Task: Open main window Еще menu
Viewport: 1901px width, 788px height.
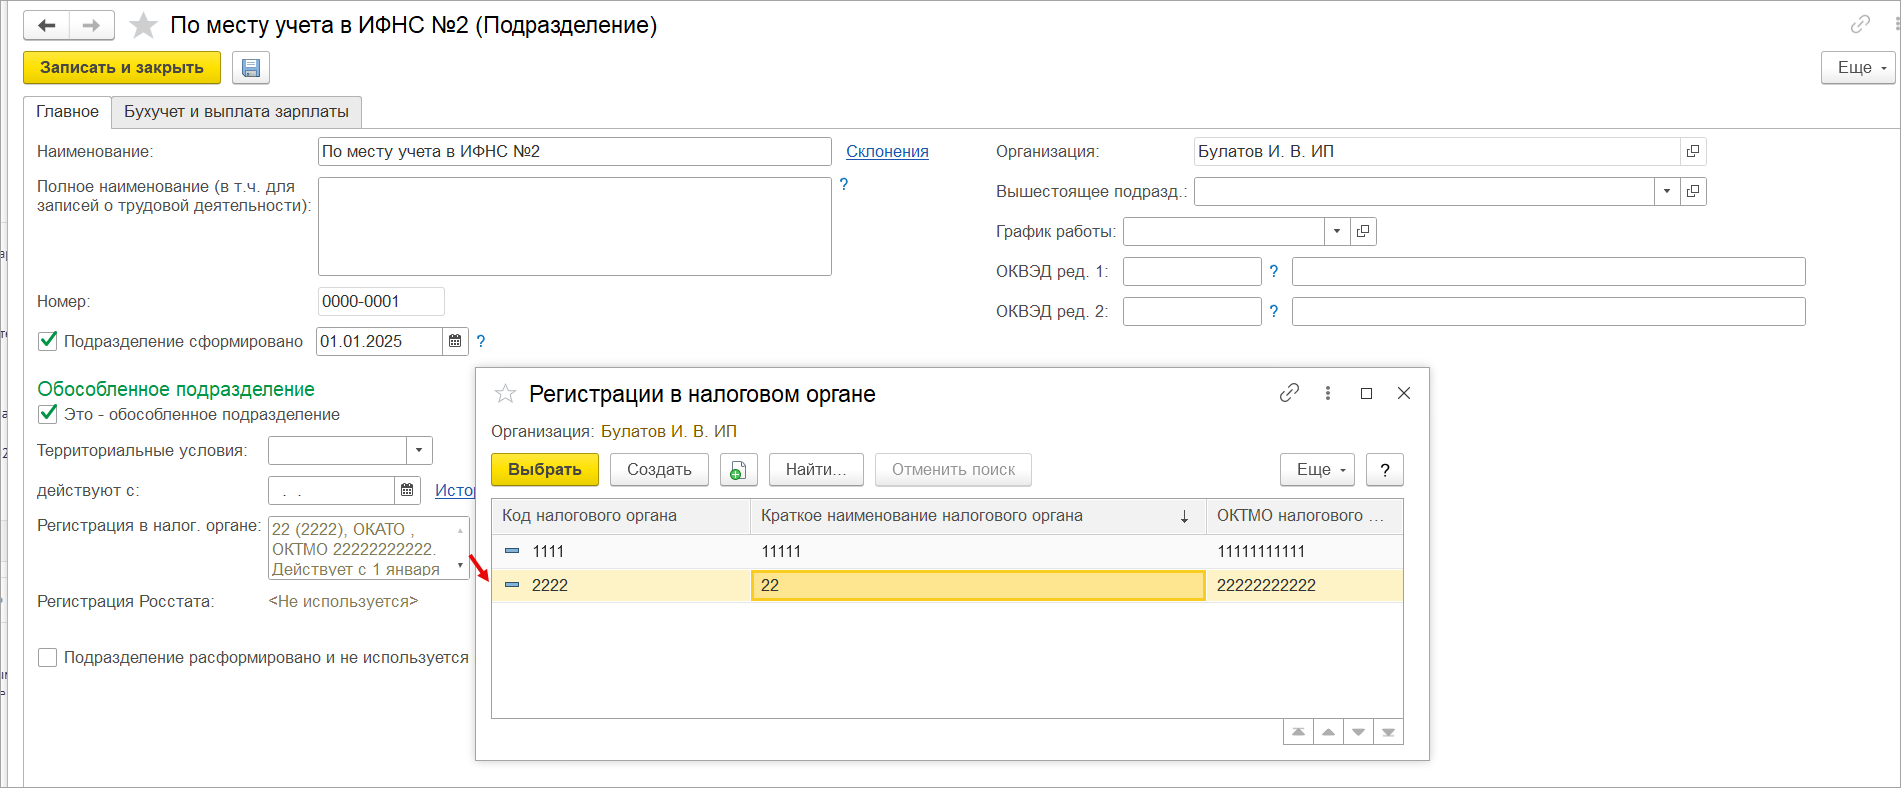Action: (x=1858, y=68)
